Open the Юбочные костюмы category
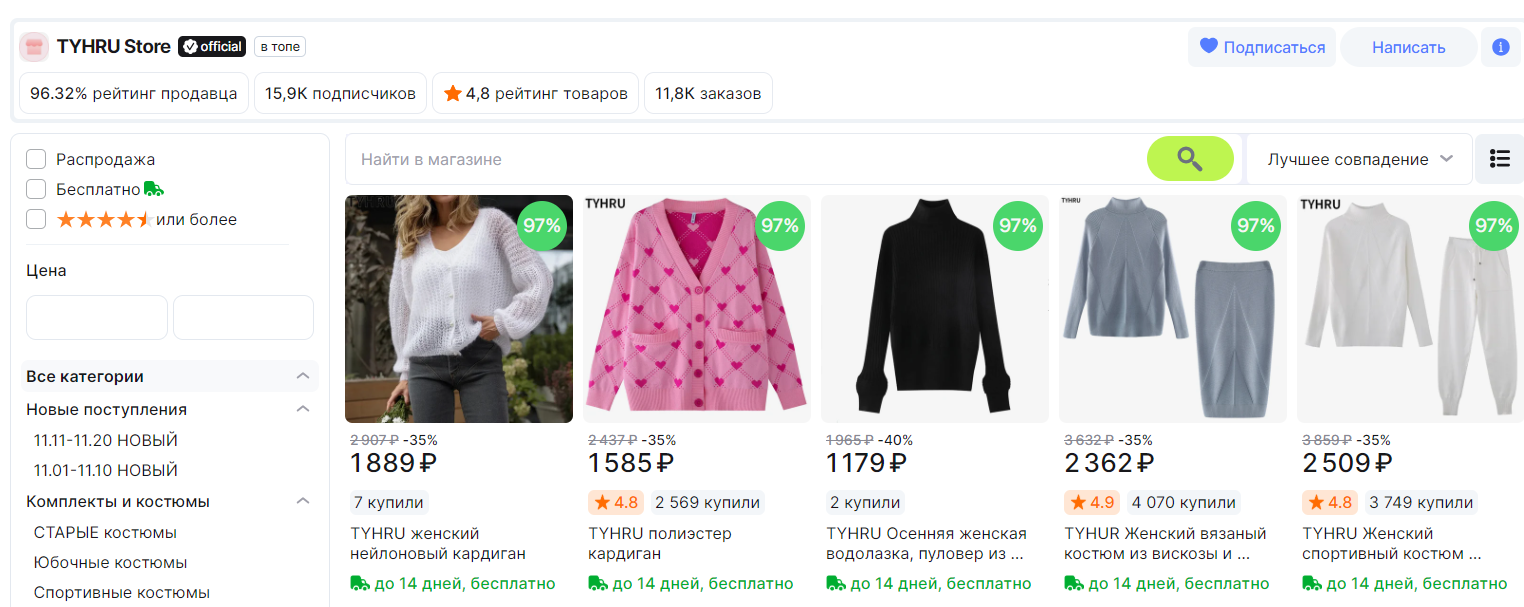The width and height of the screenshot is (1524, 607). [110, 562]
